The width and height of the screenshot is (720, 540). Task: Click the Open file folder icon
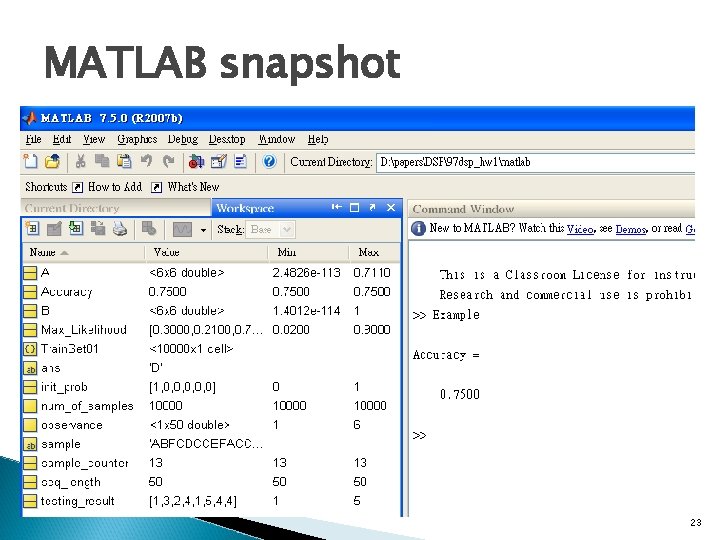click(52, 161)
